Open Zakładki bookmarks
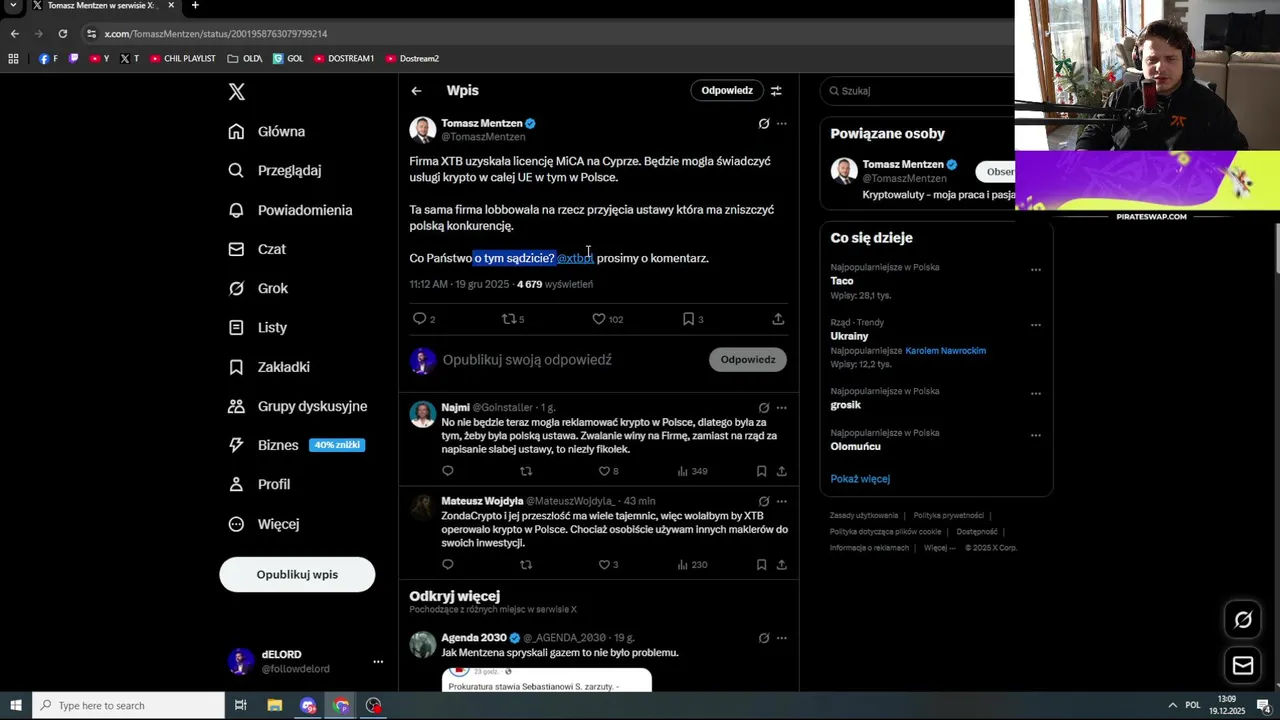Screen dimensions: 1280x720 [269, 367]
